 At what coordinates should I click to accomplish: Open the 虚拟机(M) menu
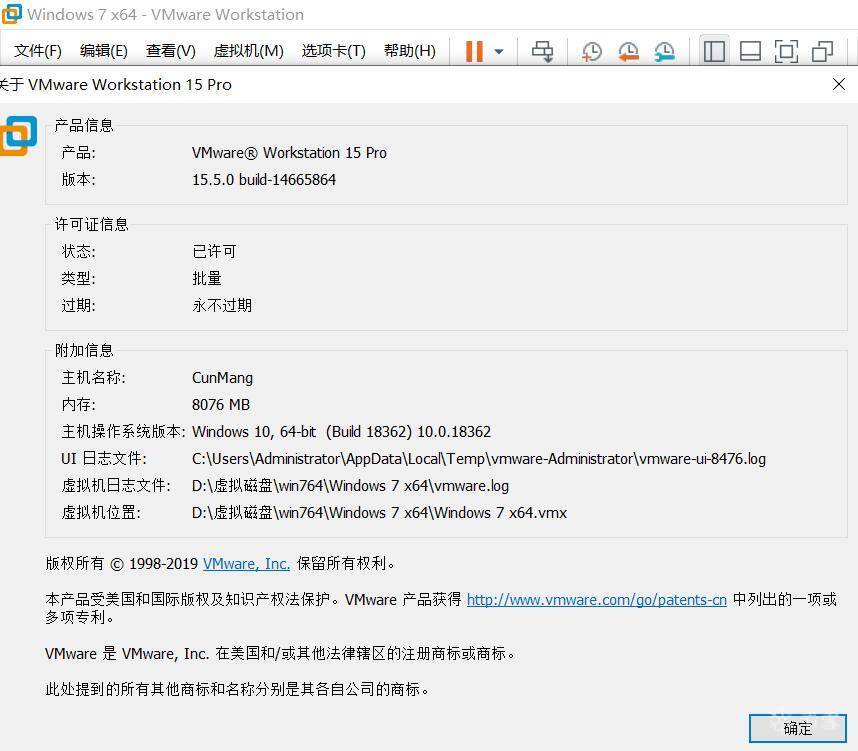coord(248,51)
